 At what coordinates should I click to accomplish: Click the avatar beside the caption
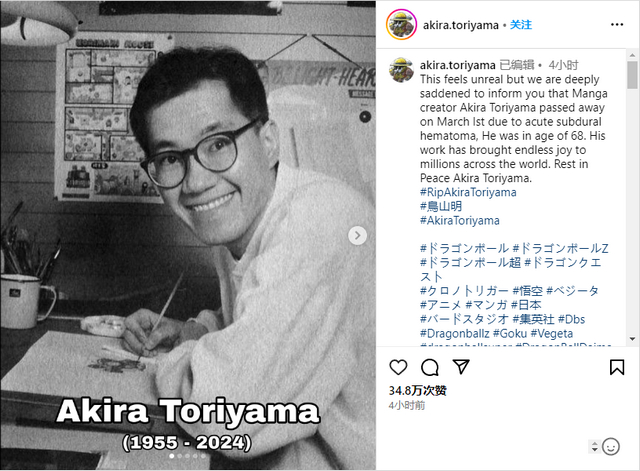pos(401,70)
